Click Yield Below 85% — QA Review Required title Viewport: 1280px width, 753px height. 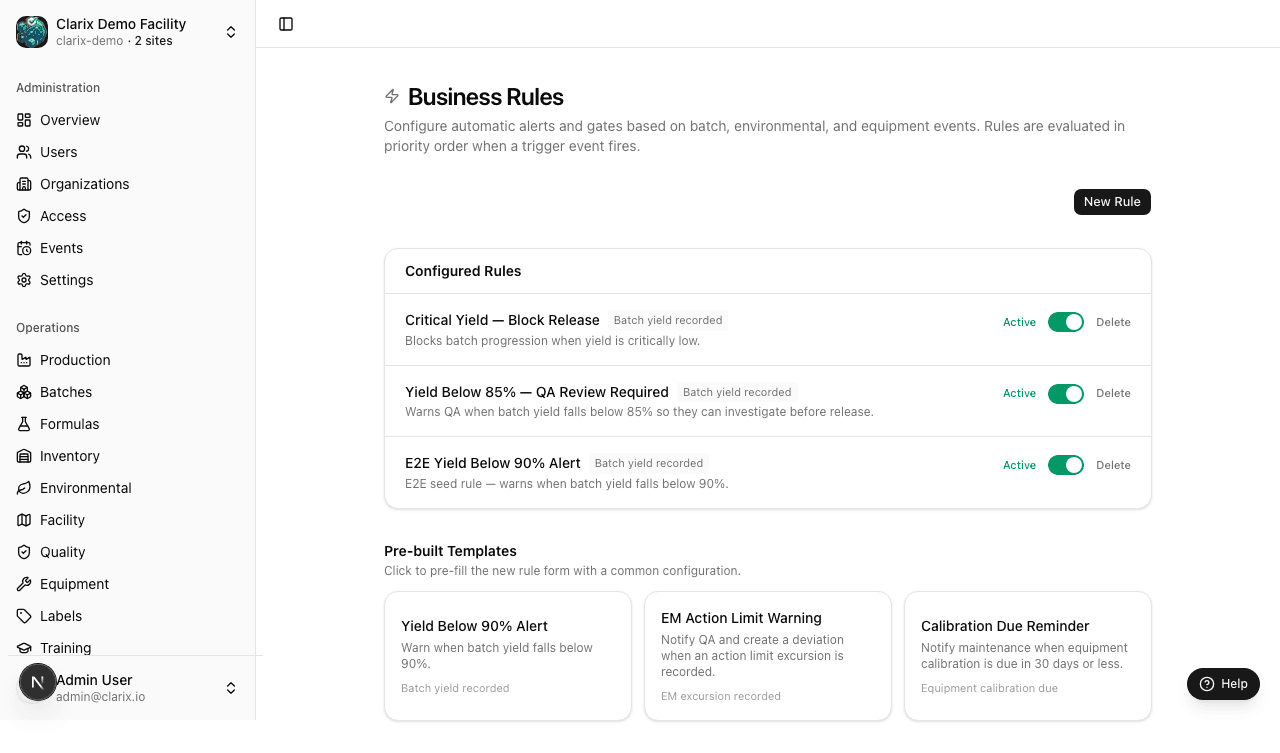pos(537,392)
